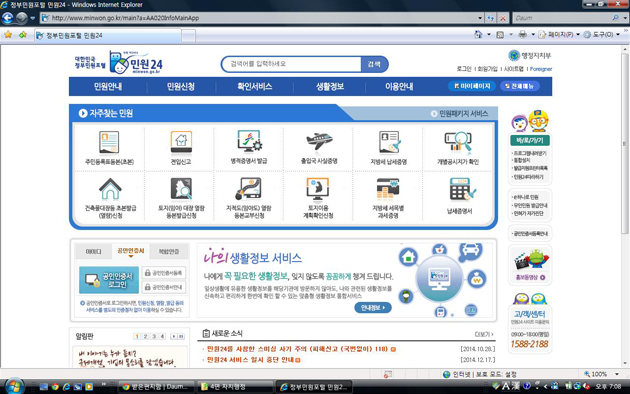Screen dimensions: 630x394
Task: Open the 받은편지함 Daum taskbar window
Action: point(157,387)
